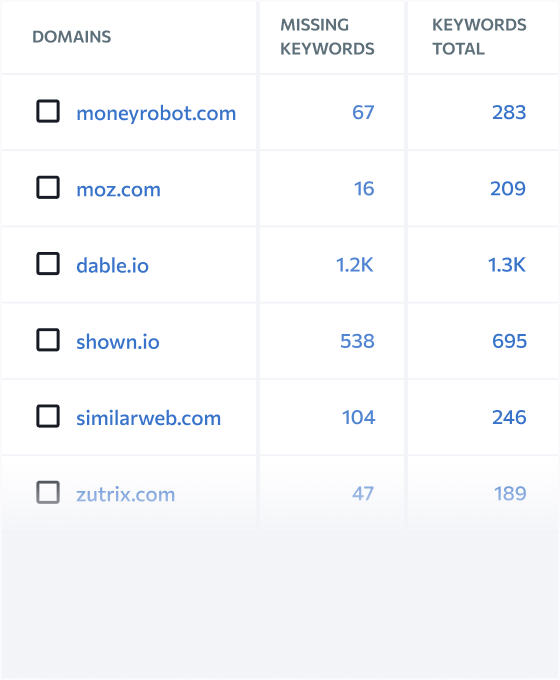Viewport: 560px width, 680px height.
Task: Open 209 total keywords for moz.com
Action: click(508, 189)
